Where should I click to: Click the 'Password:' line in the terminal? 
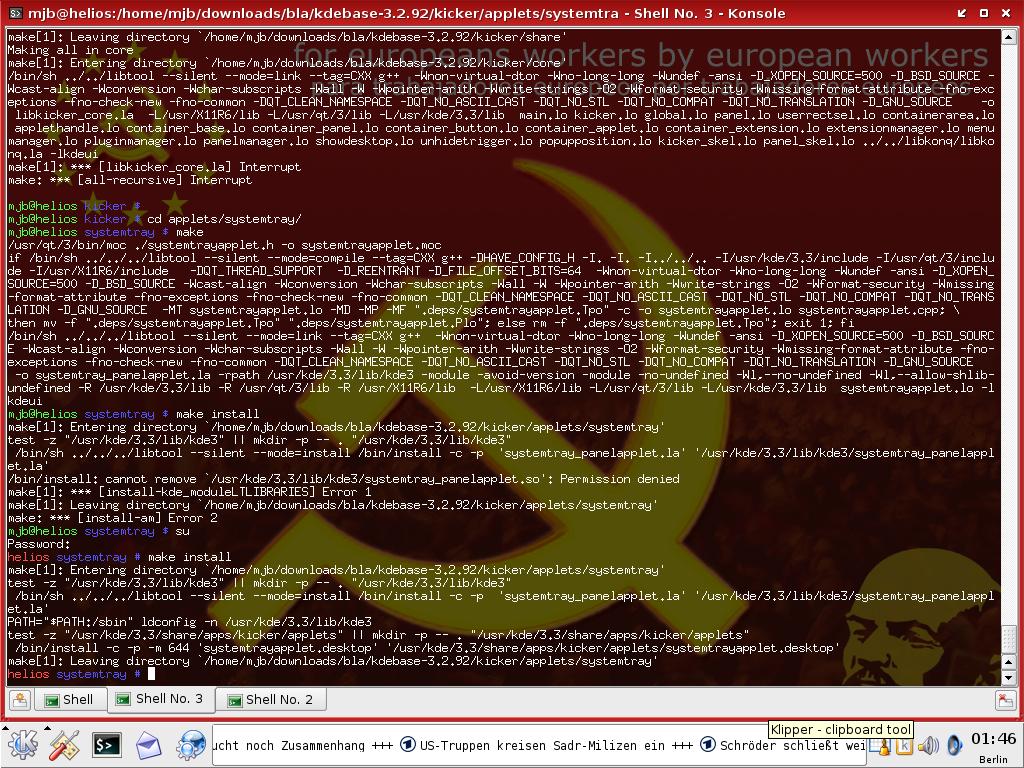pos(39,544)
